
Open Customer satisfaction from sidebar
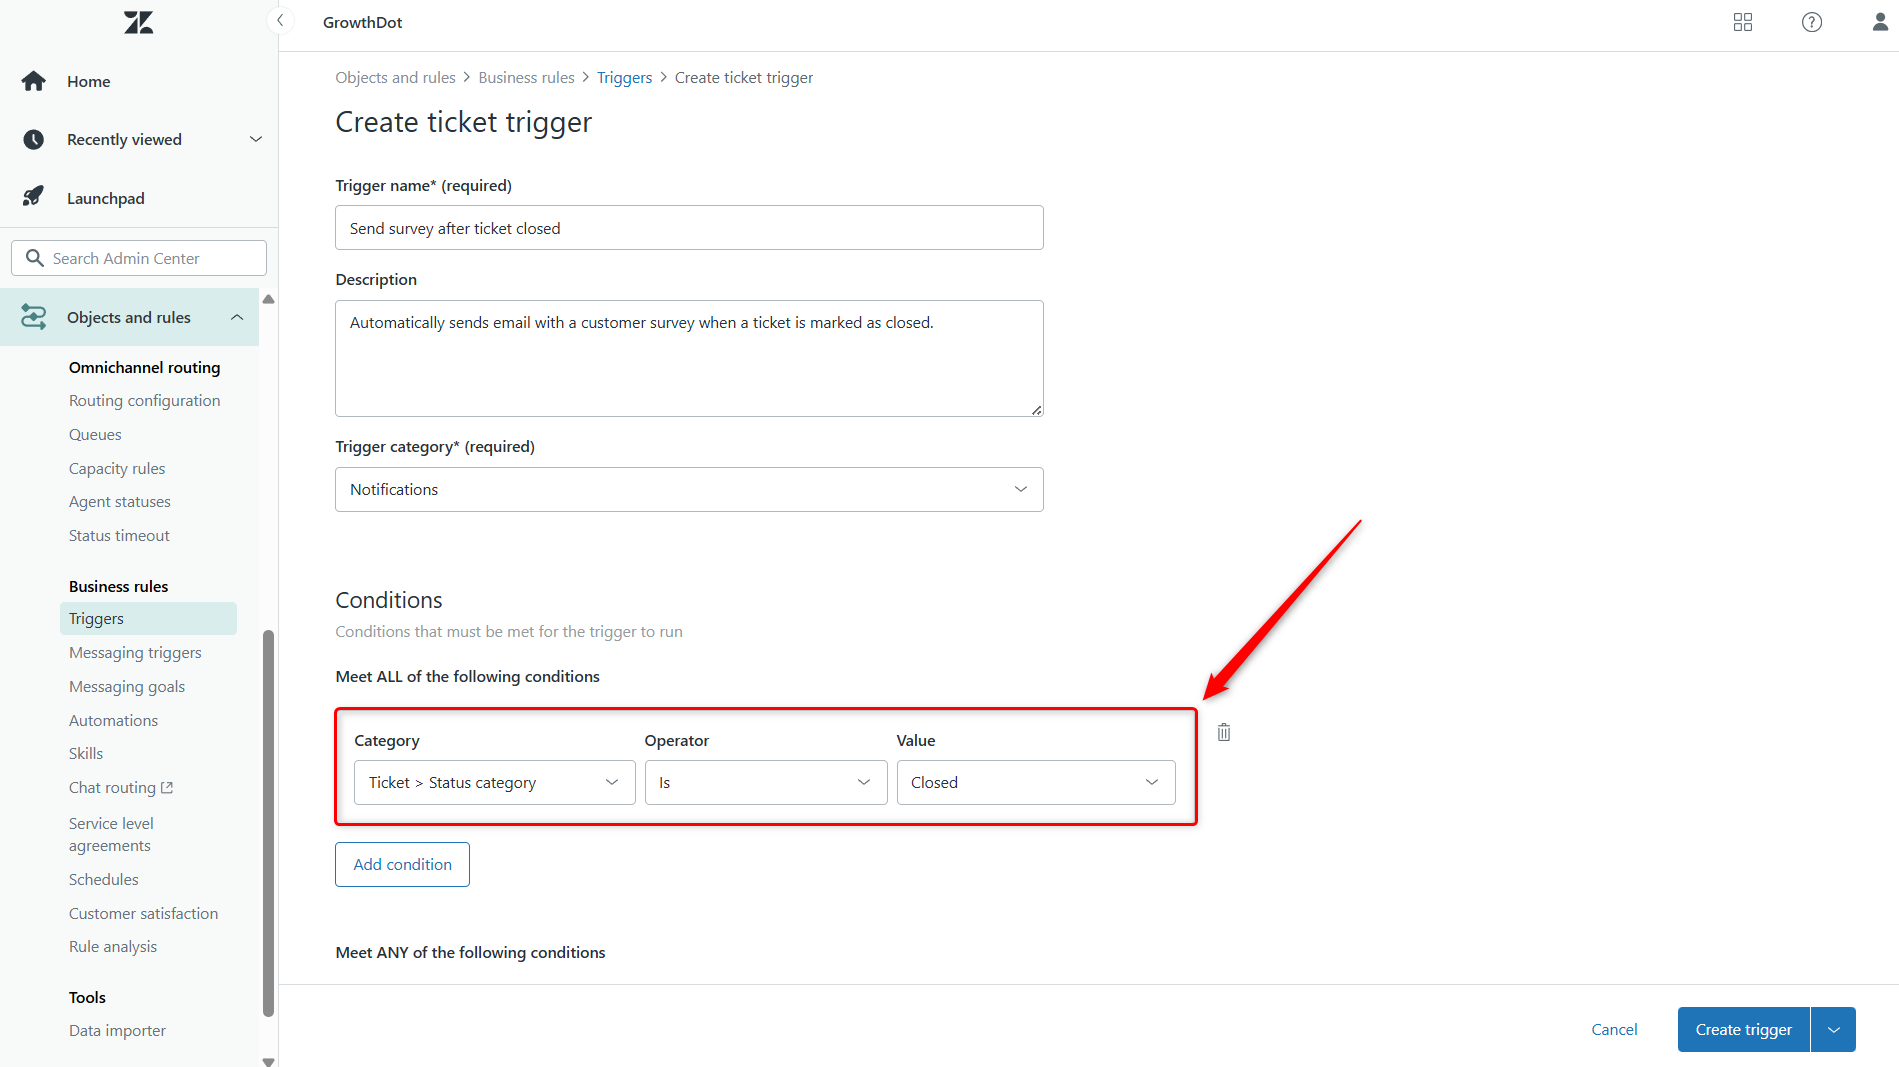[x=143, y=913]
